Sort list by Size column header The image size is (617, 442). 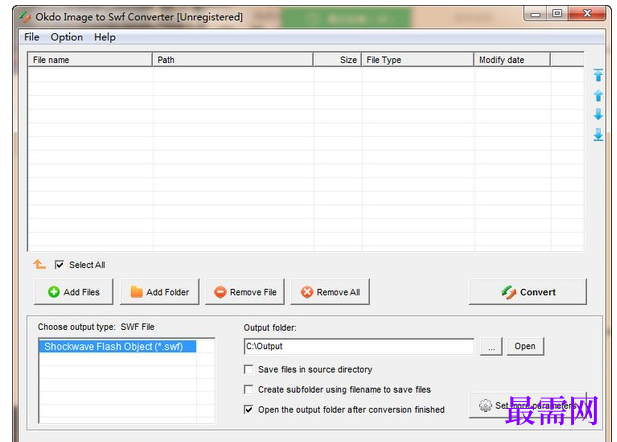(337, 60)
